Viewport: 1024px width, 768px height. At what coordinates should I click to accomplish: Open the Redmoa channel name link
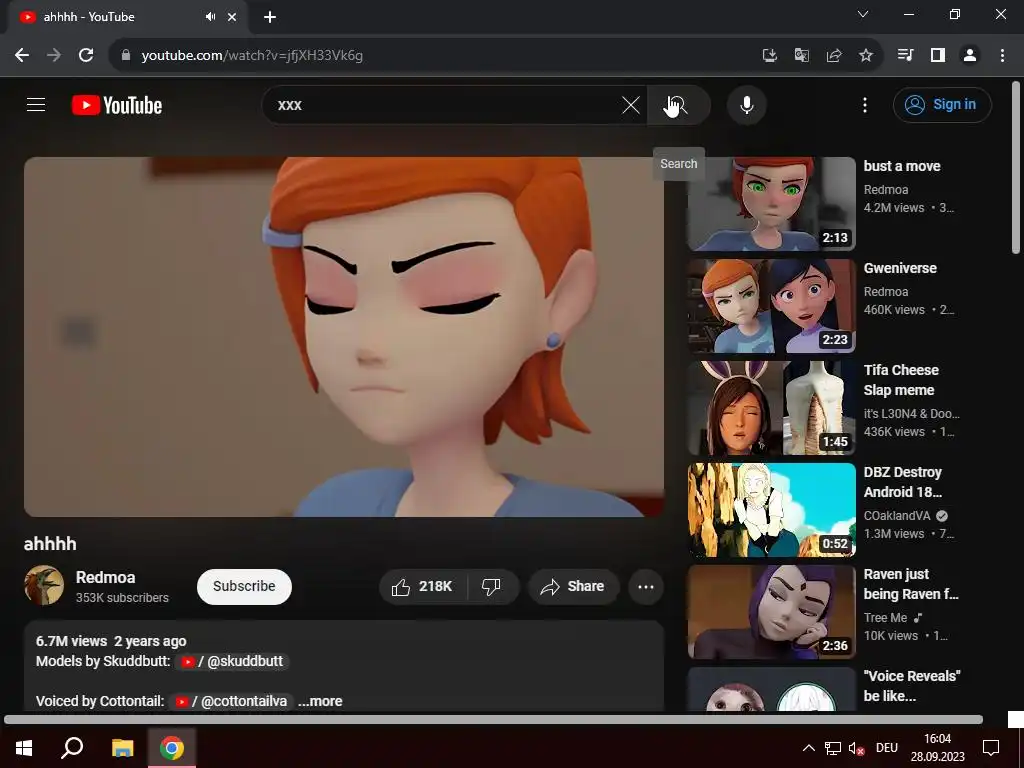click(x=105, y=577)
